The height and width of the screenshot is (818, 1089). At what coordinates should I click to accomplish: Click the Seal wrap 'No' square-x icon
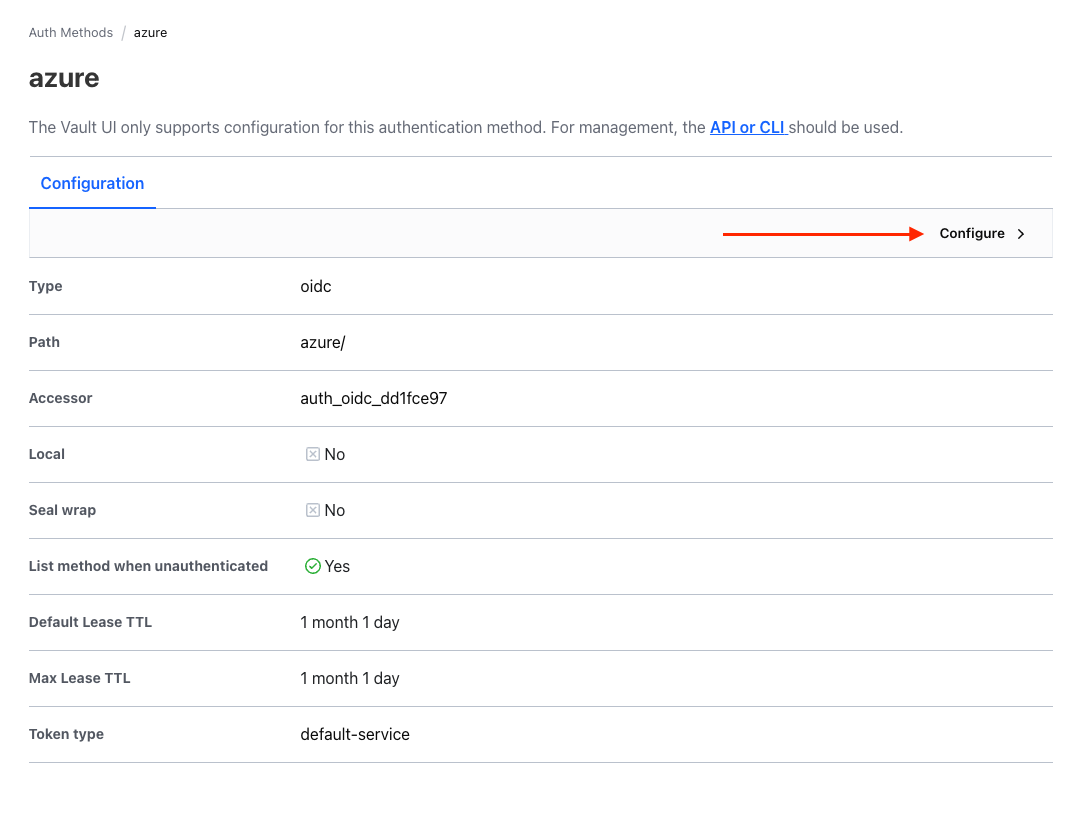[x=312, y=510]
